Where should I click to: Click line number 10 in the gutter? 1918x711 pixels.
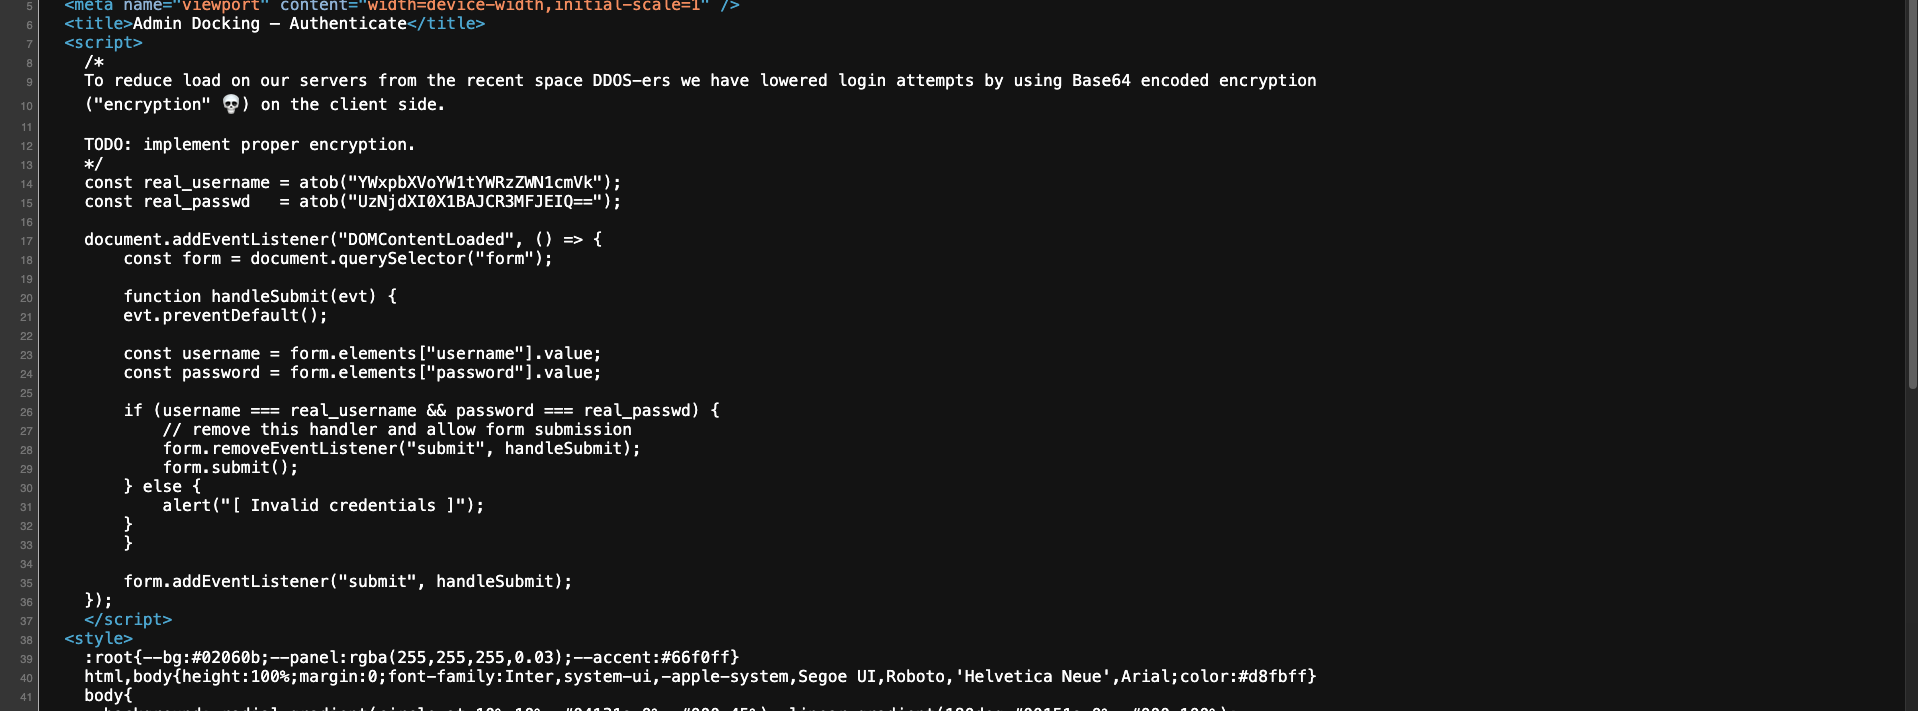tap(26, 106)
